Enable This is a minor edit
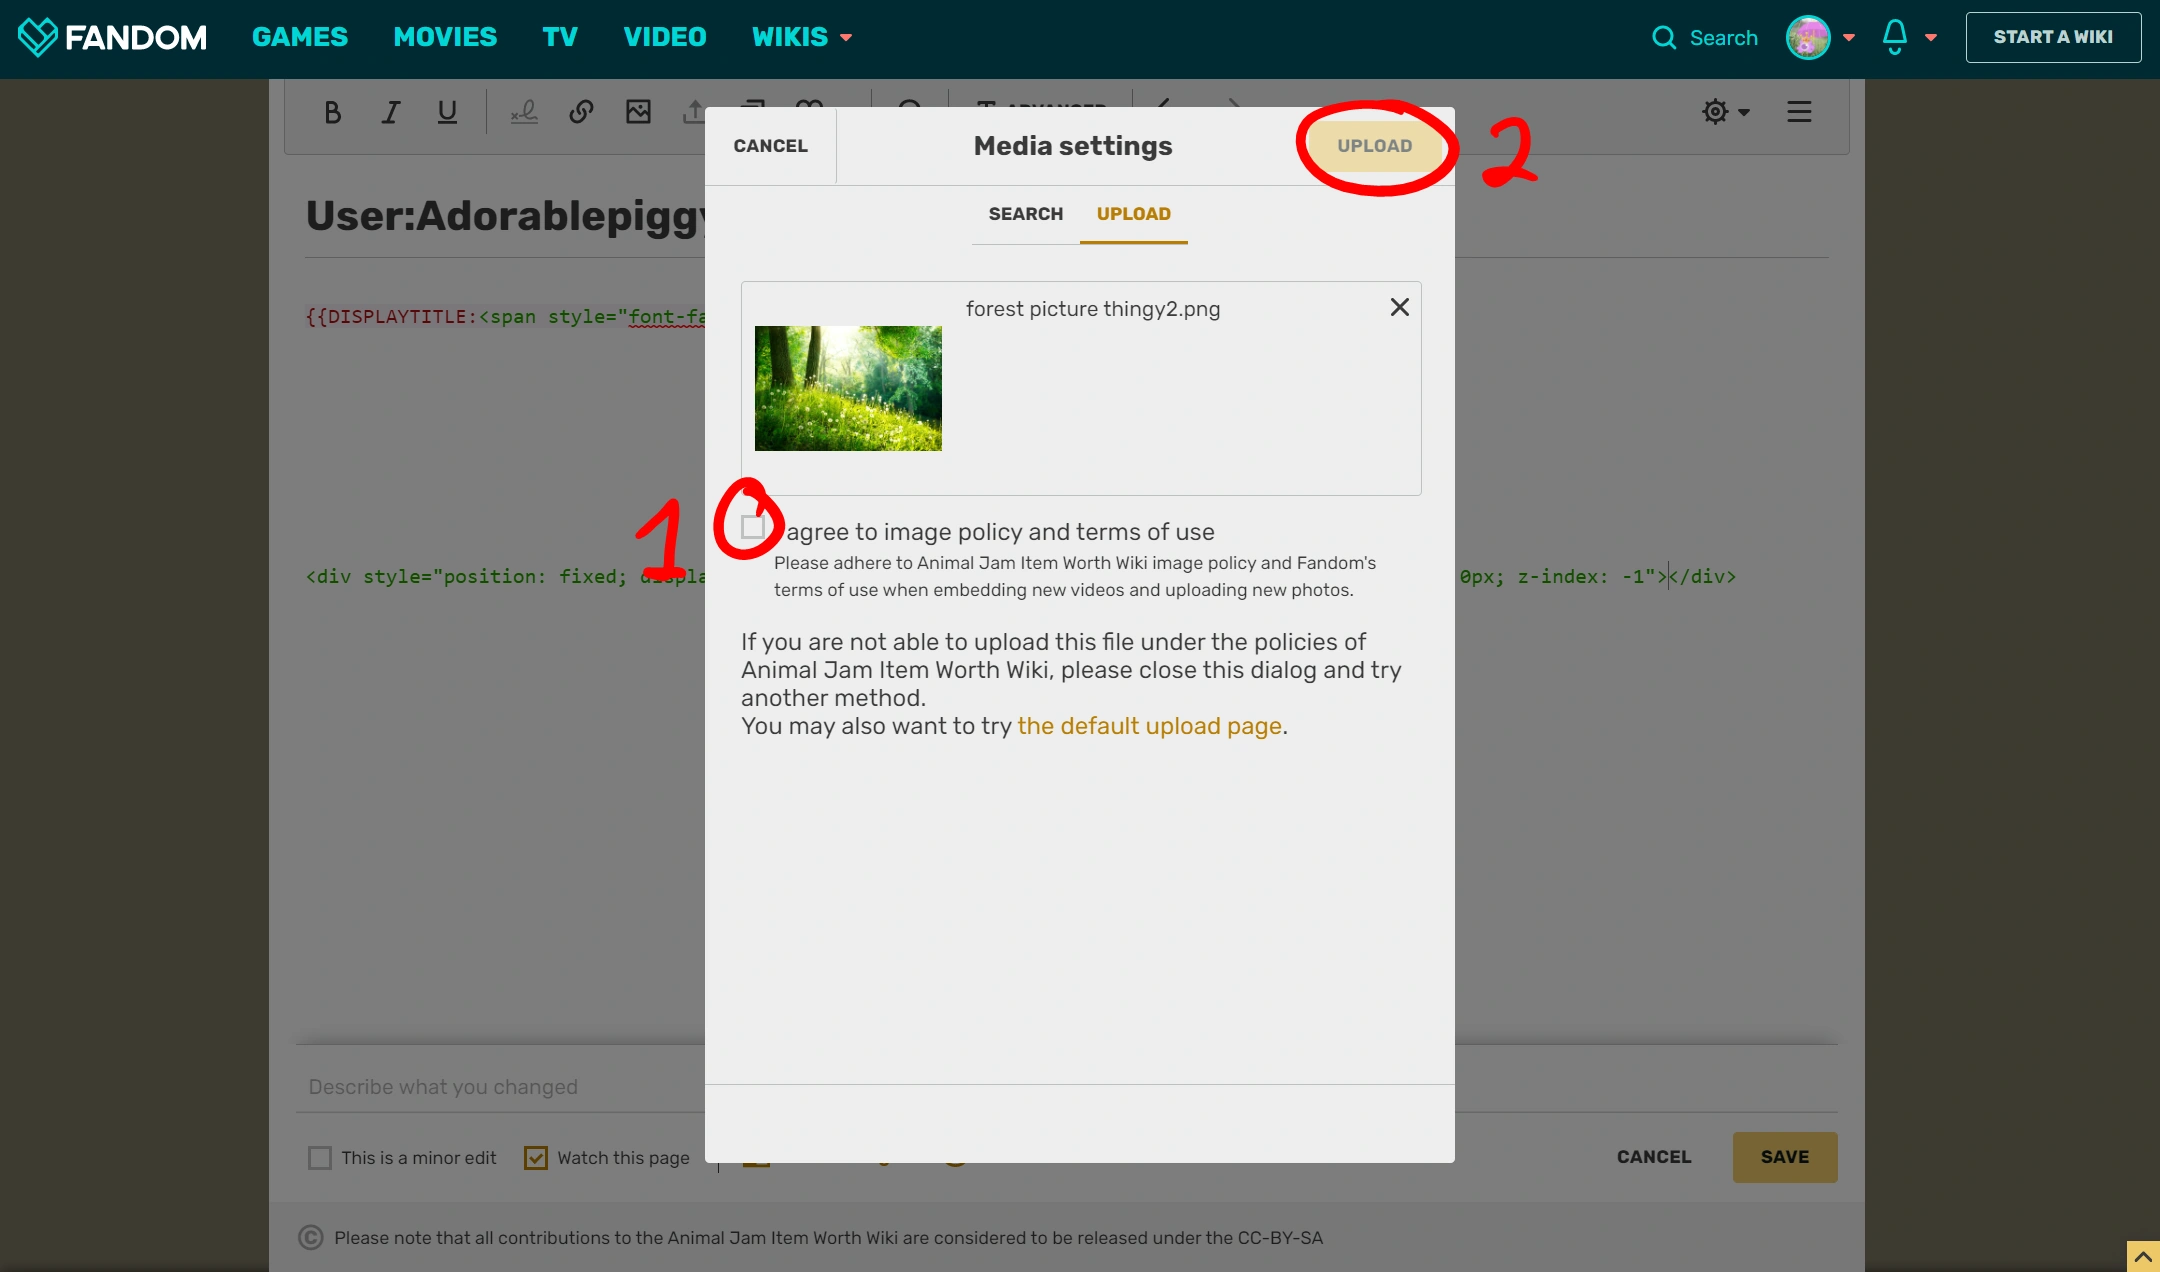The width and height of the screenshot is (2160, 1272). (x=320, y=1158)
